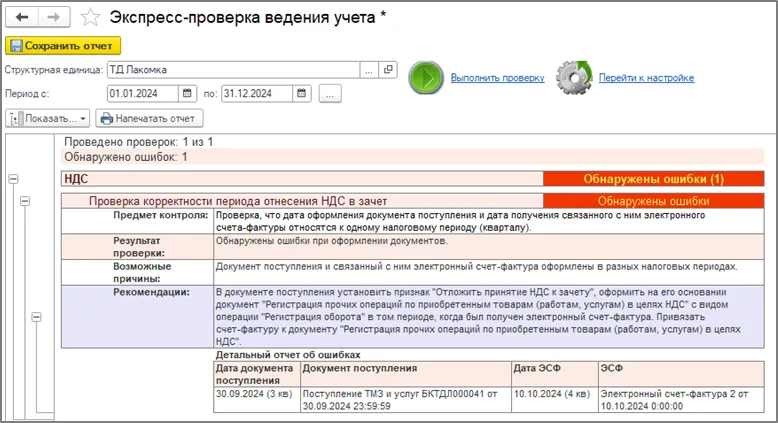Click the Дата ЭСФ column header
Screen dimensions: 778x423
[555, 374]
